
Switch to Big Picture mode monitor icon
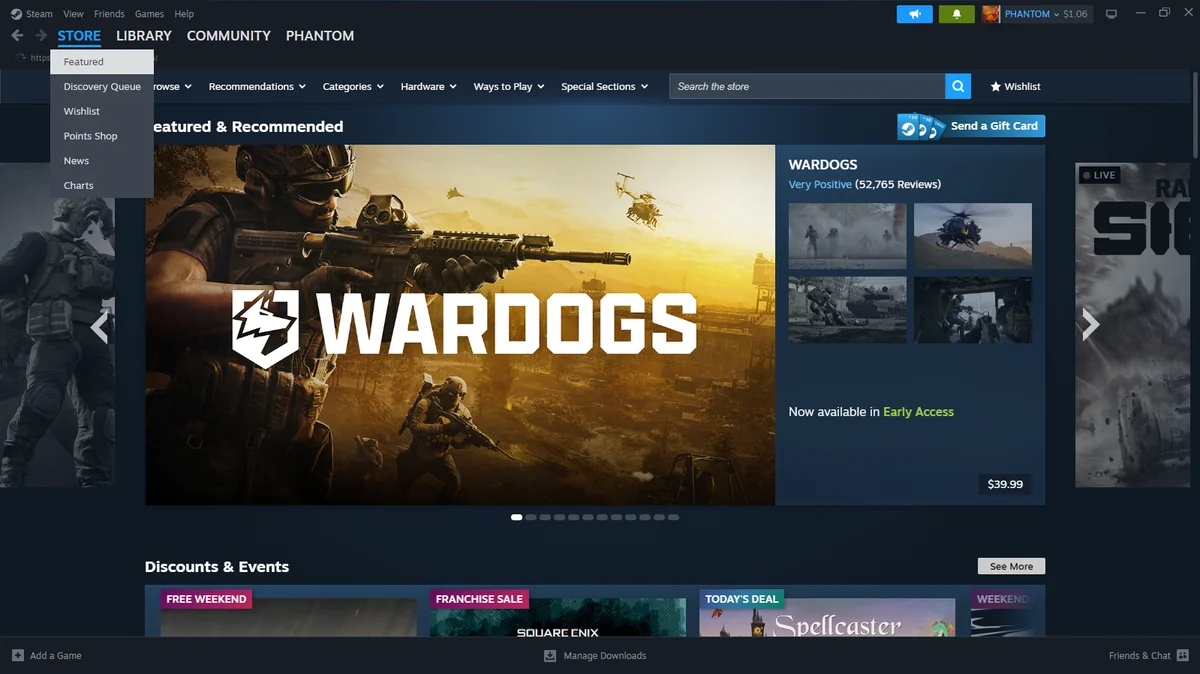click(x=1110, y=14)
